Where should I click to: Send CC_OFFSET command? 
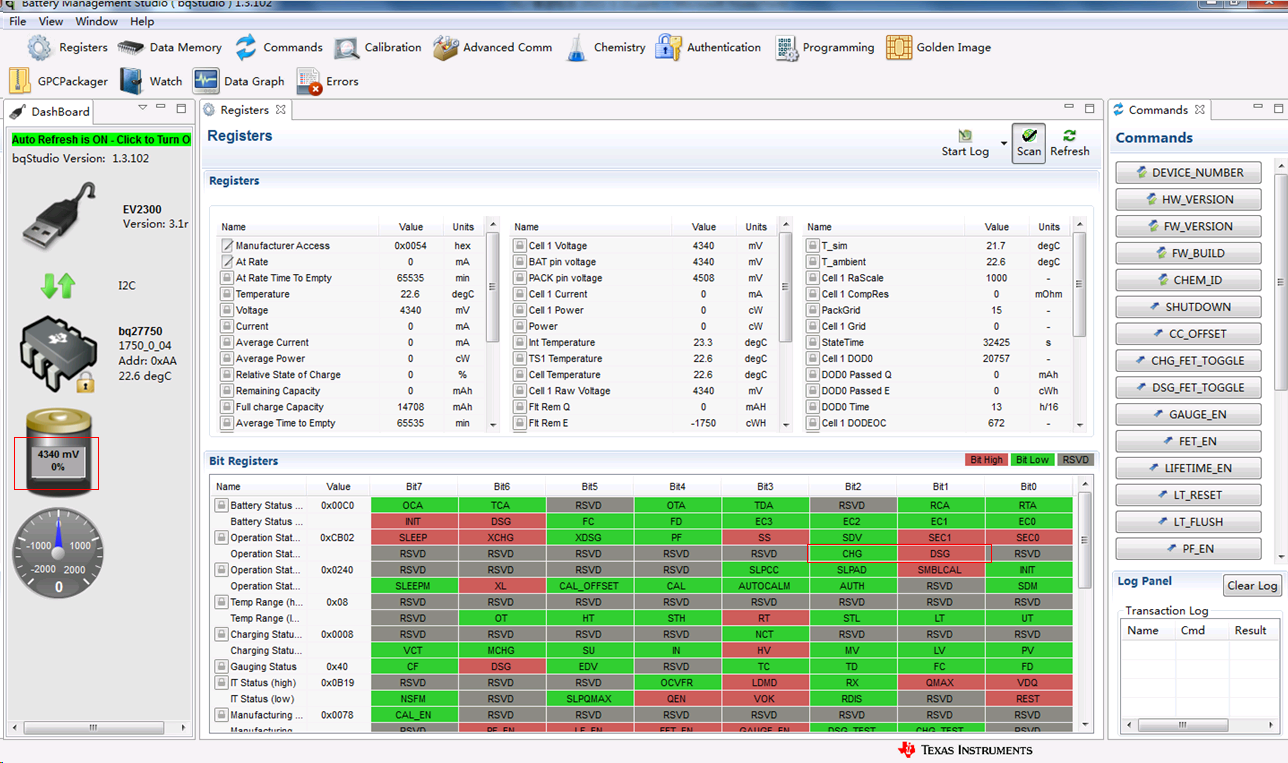(1188, 334)
